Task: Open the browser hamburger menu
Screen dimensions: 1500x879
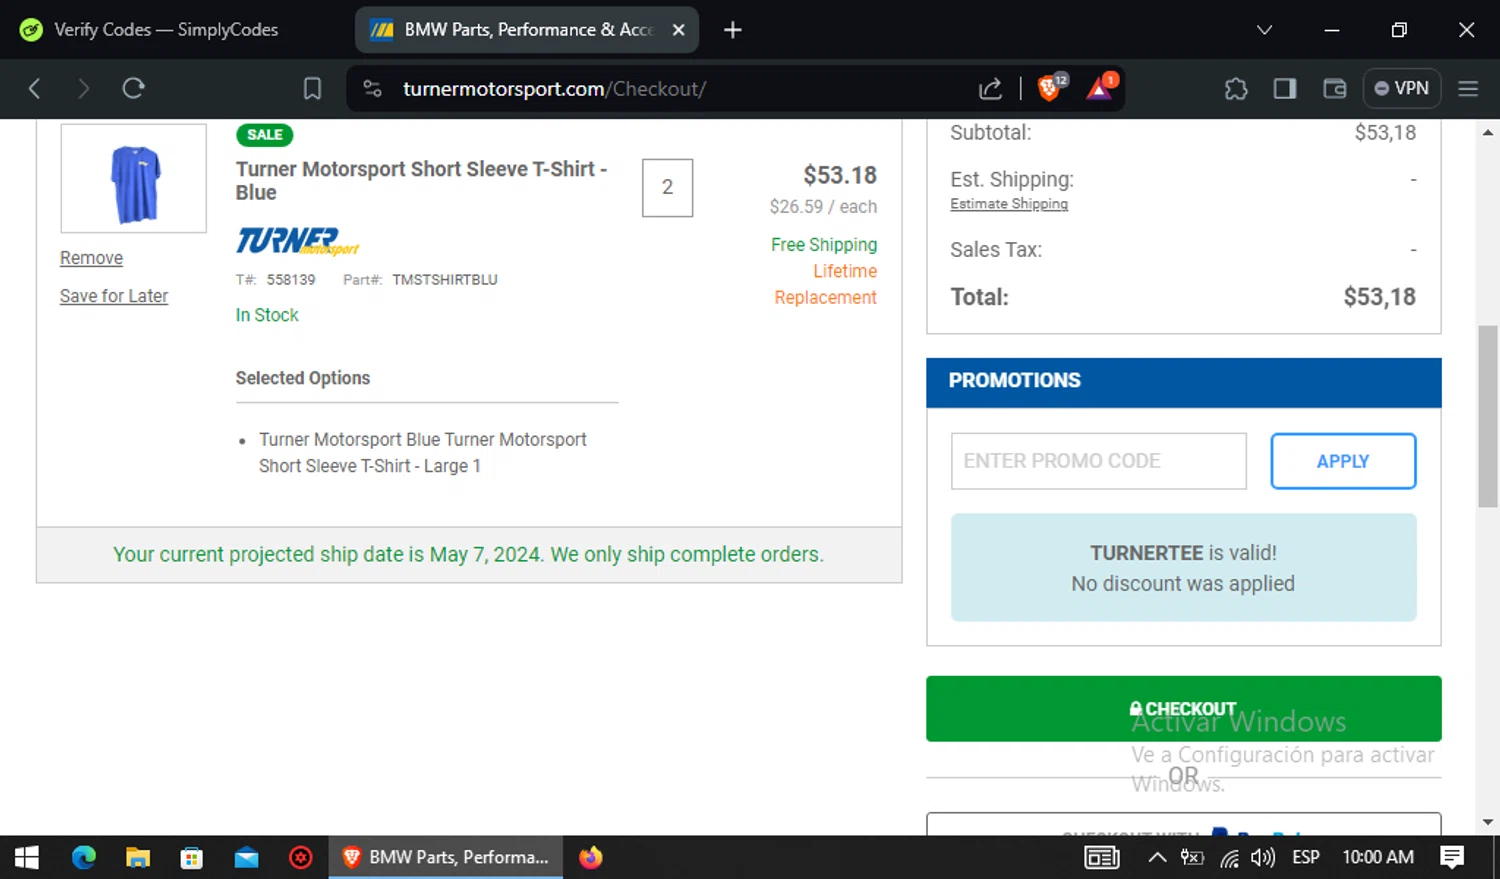Action: (x=1468, y=89)
